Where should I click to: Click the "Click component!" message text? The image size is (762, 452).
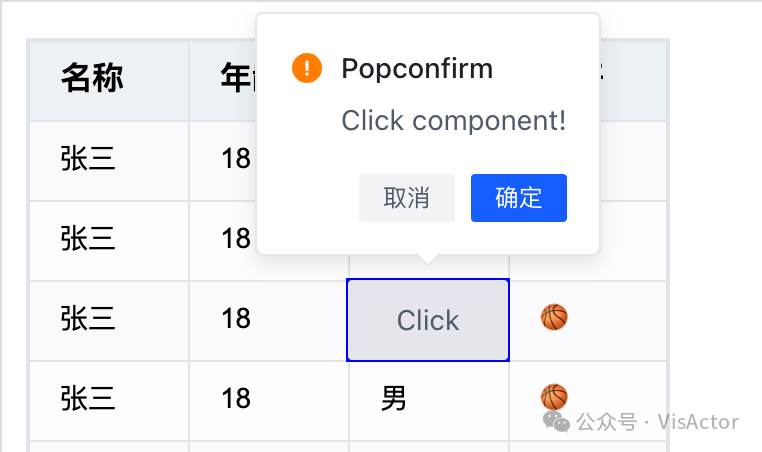454,121
